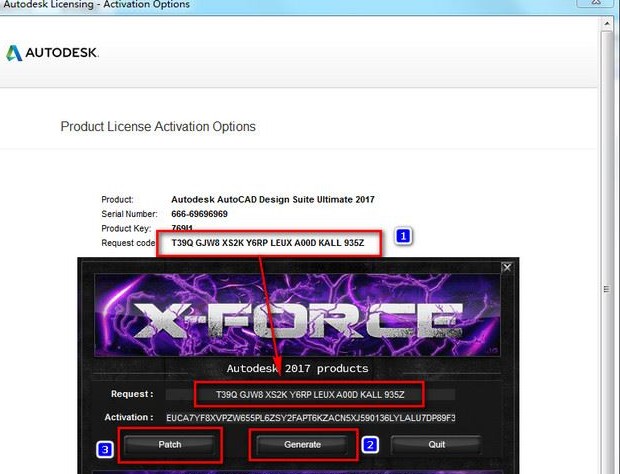This screenshot has height=474, width=620.
Task: Click the X-Force Request code input field
Action: pos(310,395)
